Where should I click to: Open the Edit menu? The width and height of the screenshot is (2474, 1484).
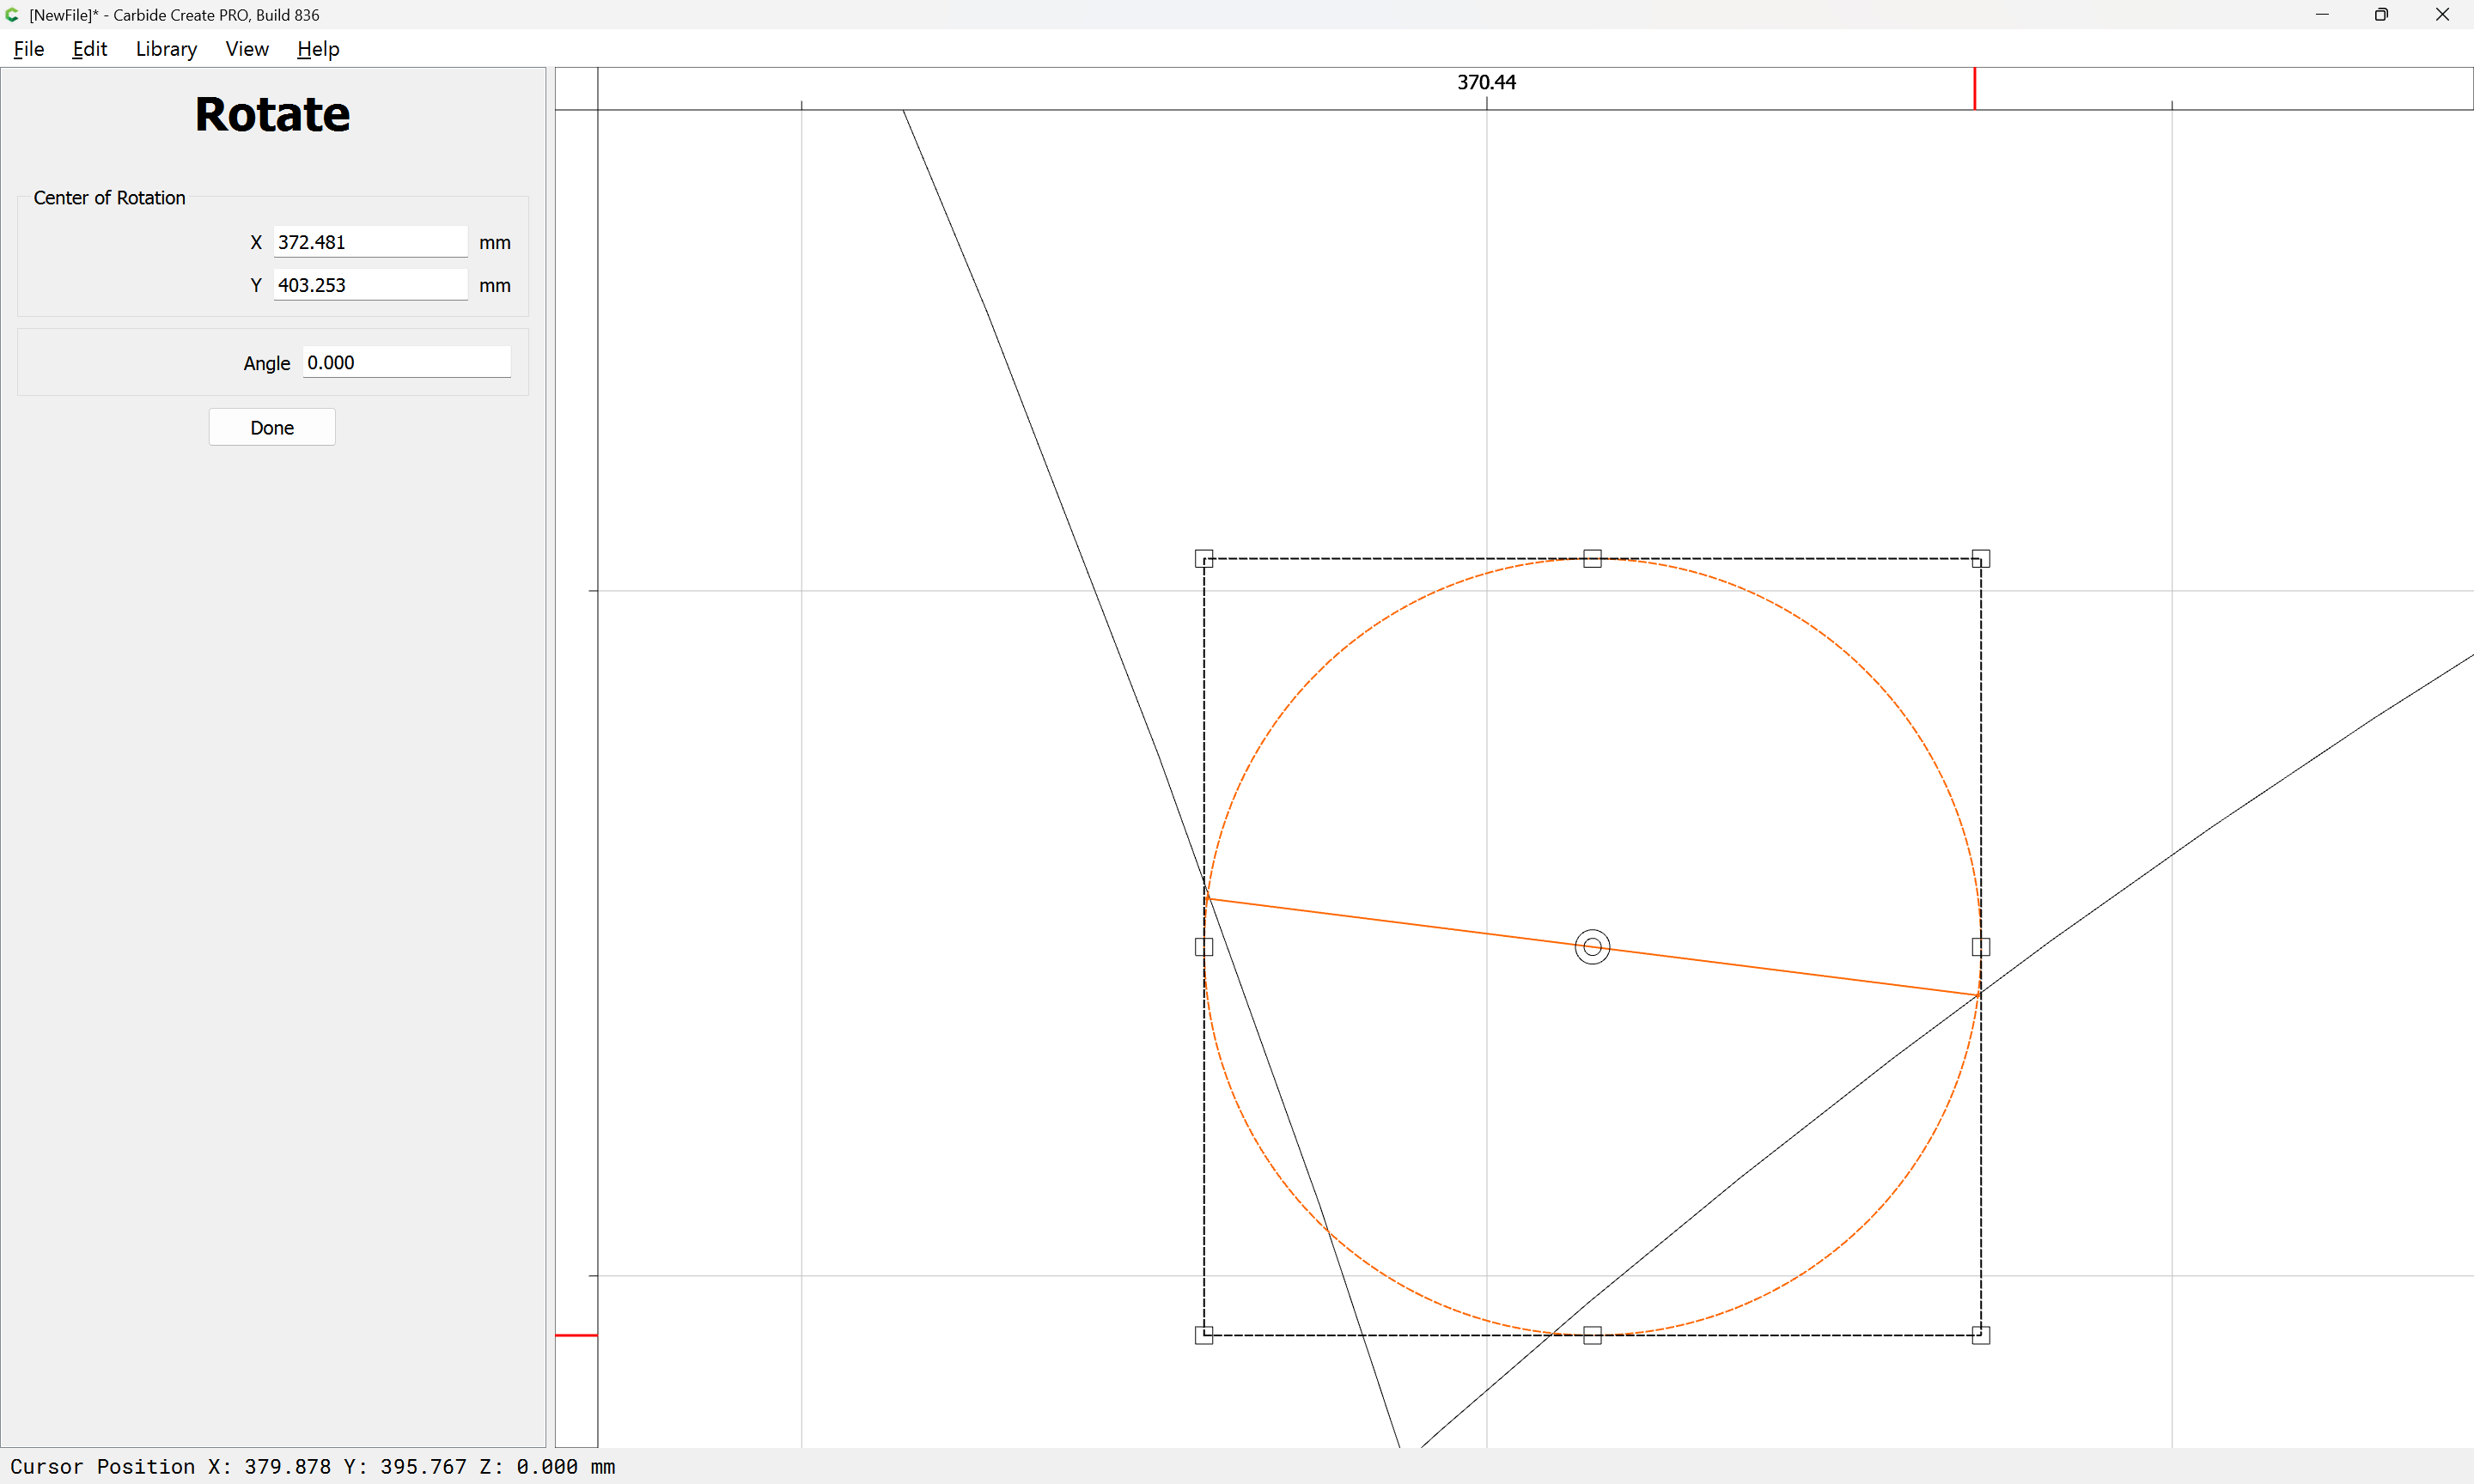89,49
